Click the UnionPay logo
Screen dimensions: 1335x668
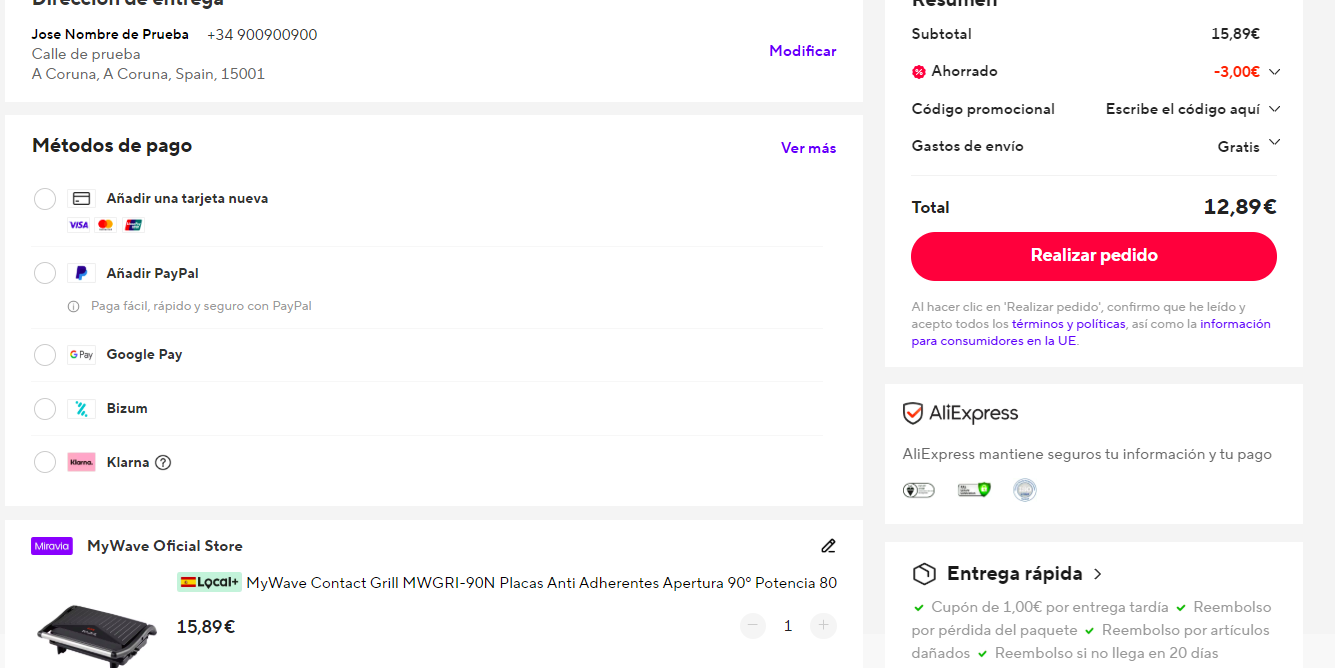[x=133, y=225]
